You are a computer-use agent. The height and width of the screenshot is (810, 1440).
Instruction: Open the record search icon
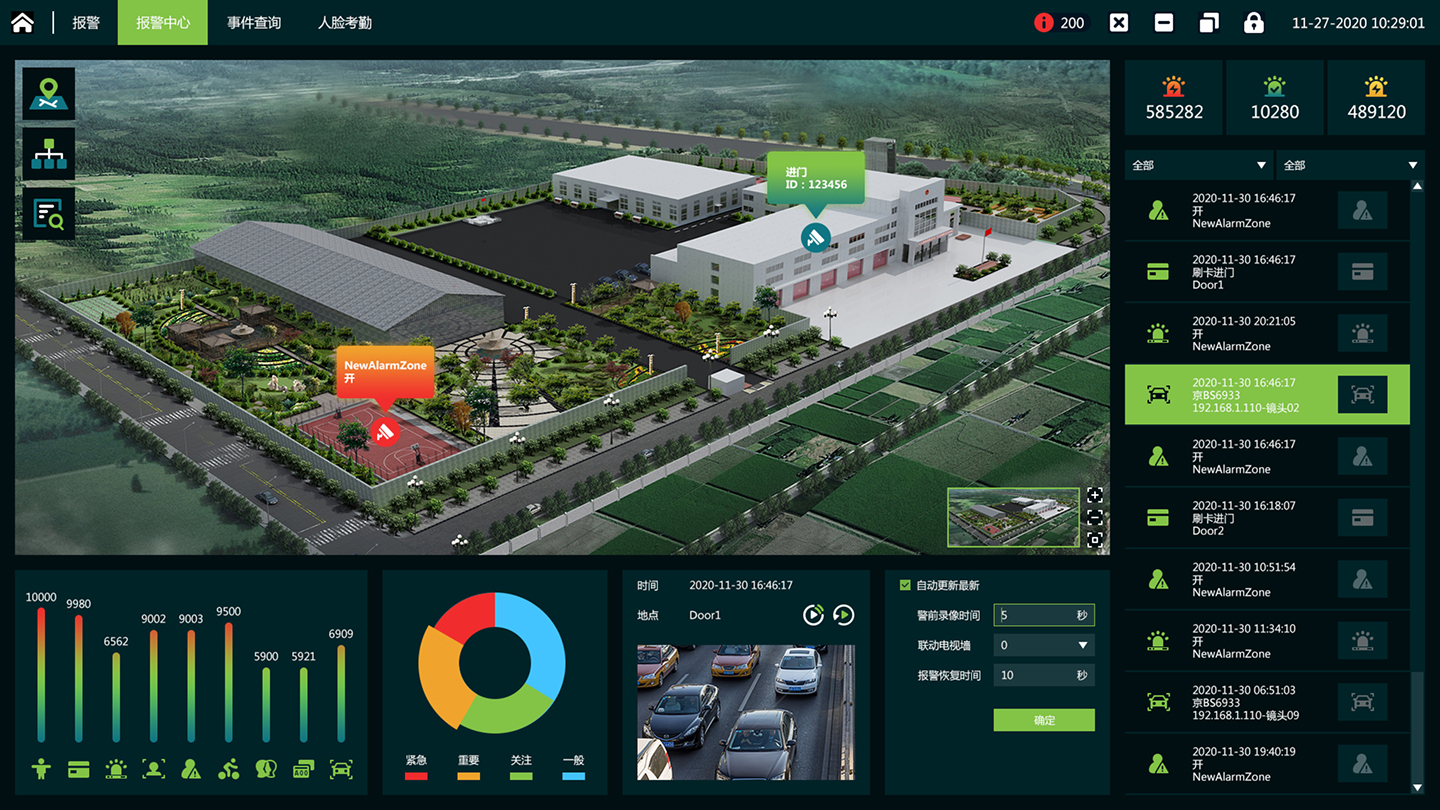(x=49, y=214)
